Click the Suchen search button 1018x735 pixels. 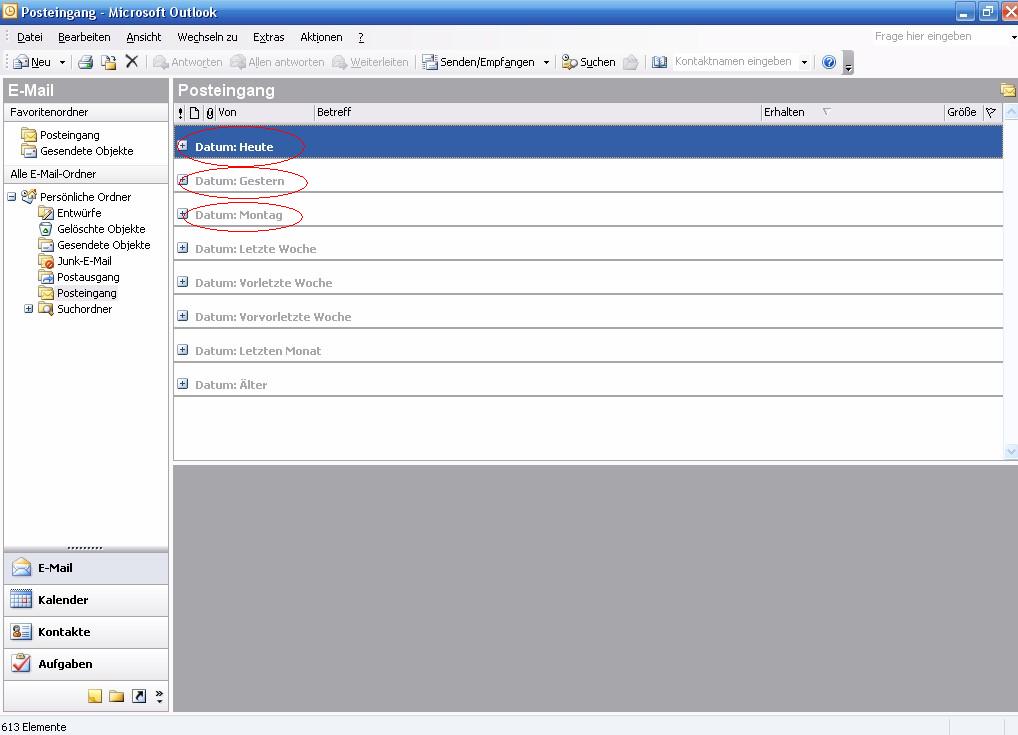coord(588,62)
